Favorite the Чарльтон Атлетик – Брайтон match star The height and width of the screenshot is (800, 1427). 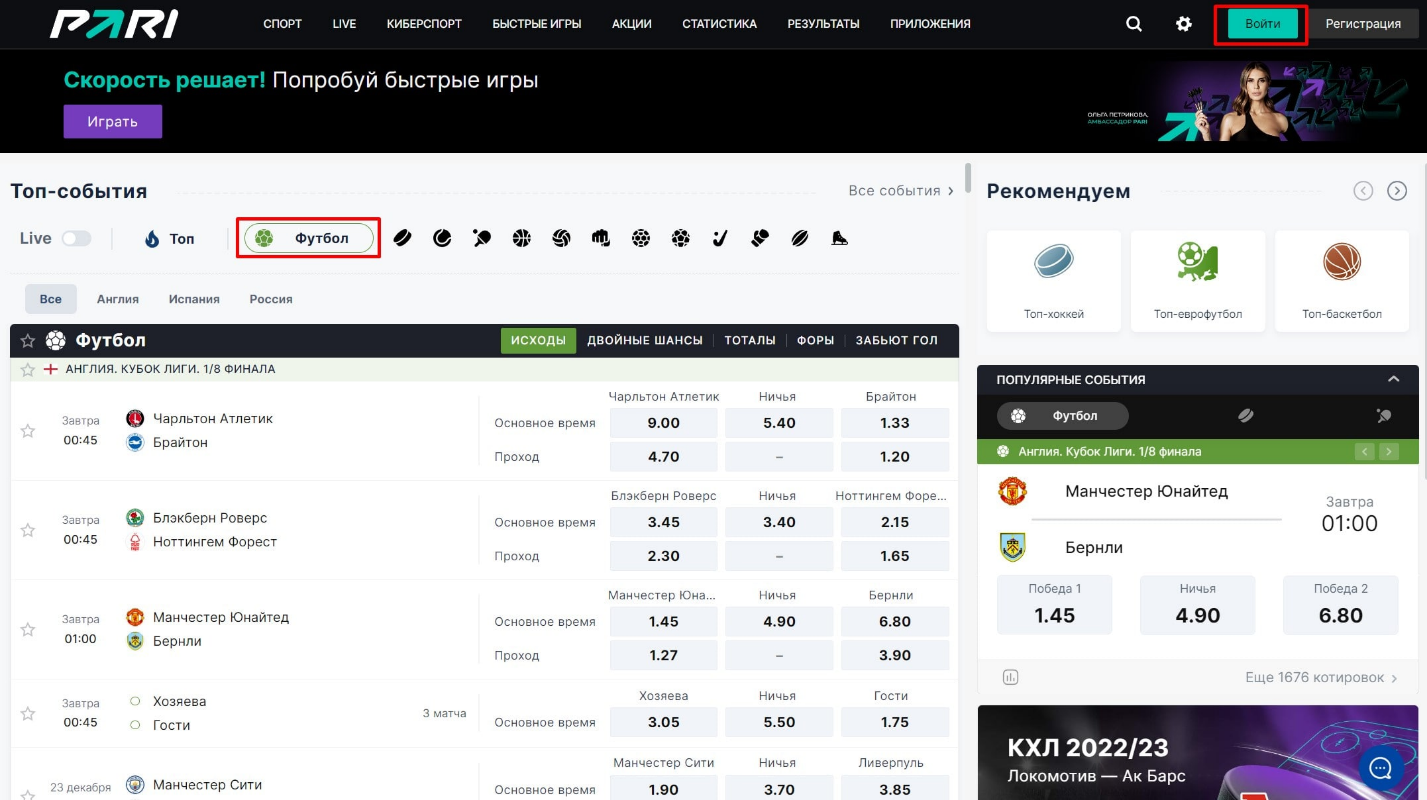(x=28, y=431)
